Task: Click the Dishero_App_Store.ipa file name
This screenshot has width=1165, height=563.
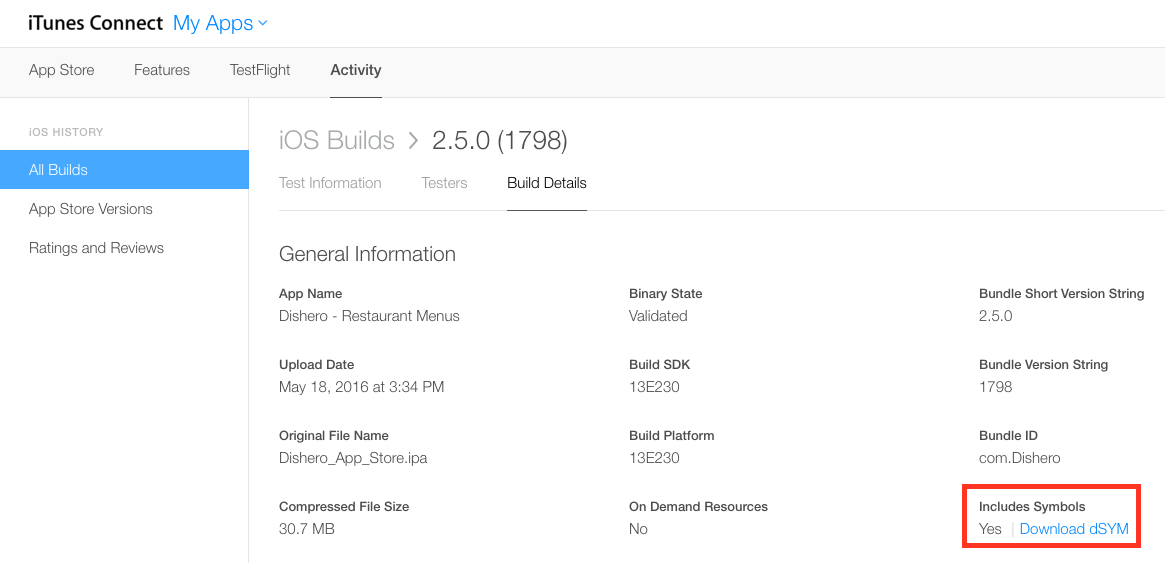Action: pyautogui.click(x=353, y=458)
